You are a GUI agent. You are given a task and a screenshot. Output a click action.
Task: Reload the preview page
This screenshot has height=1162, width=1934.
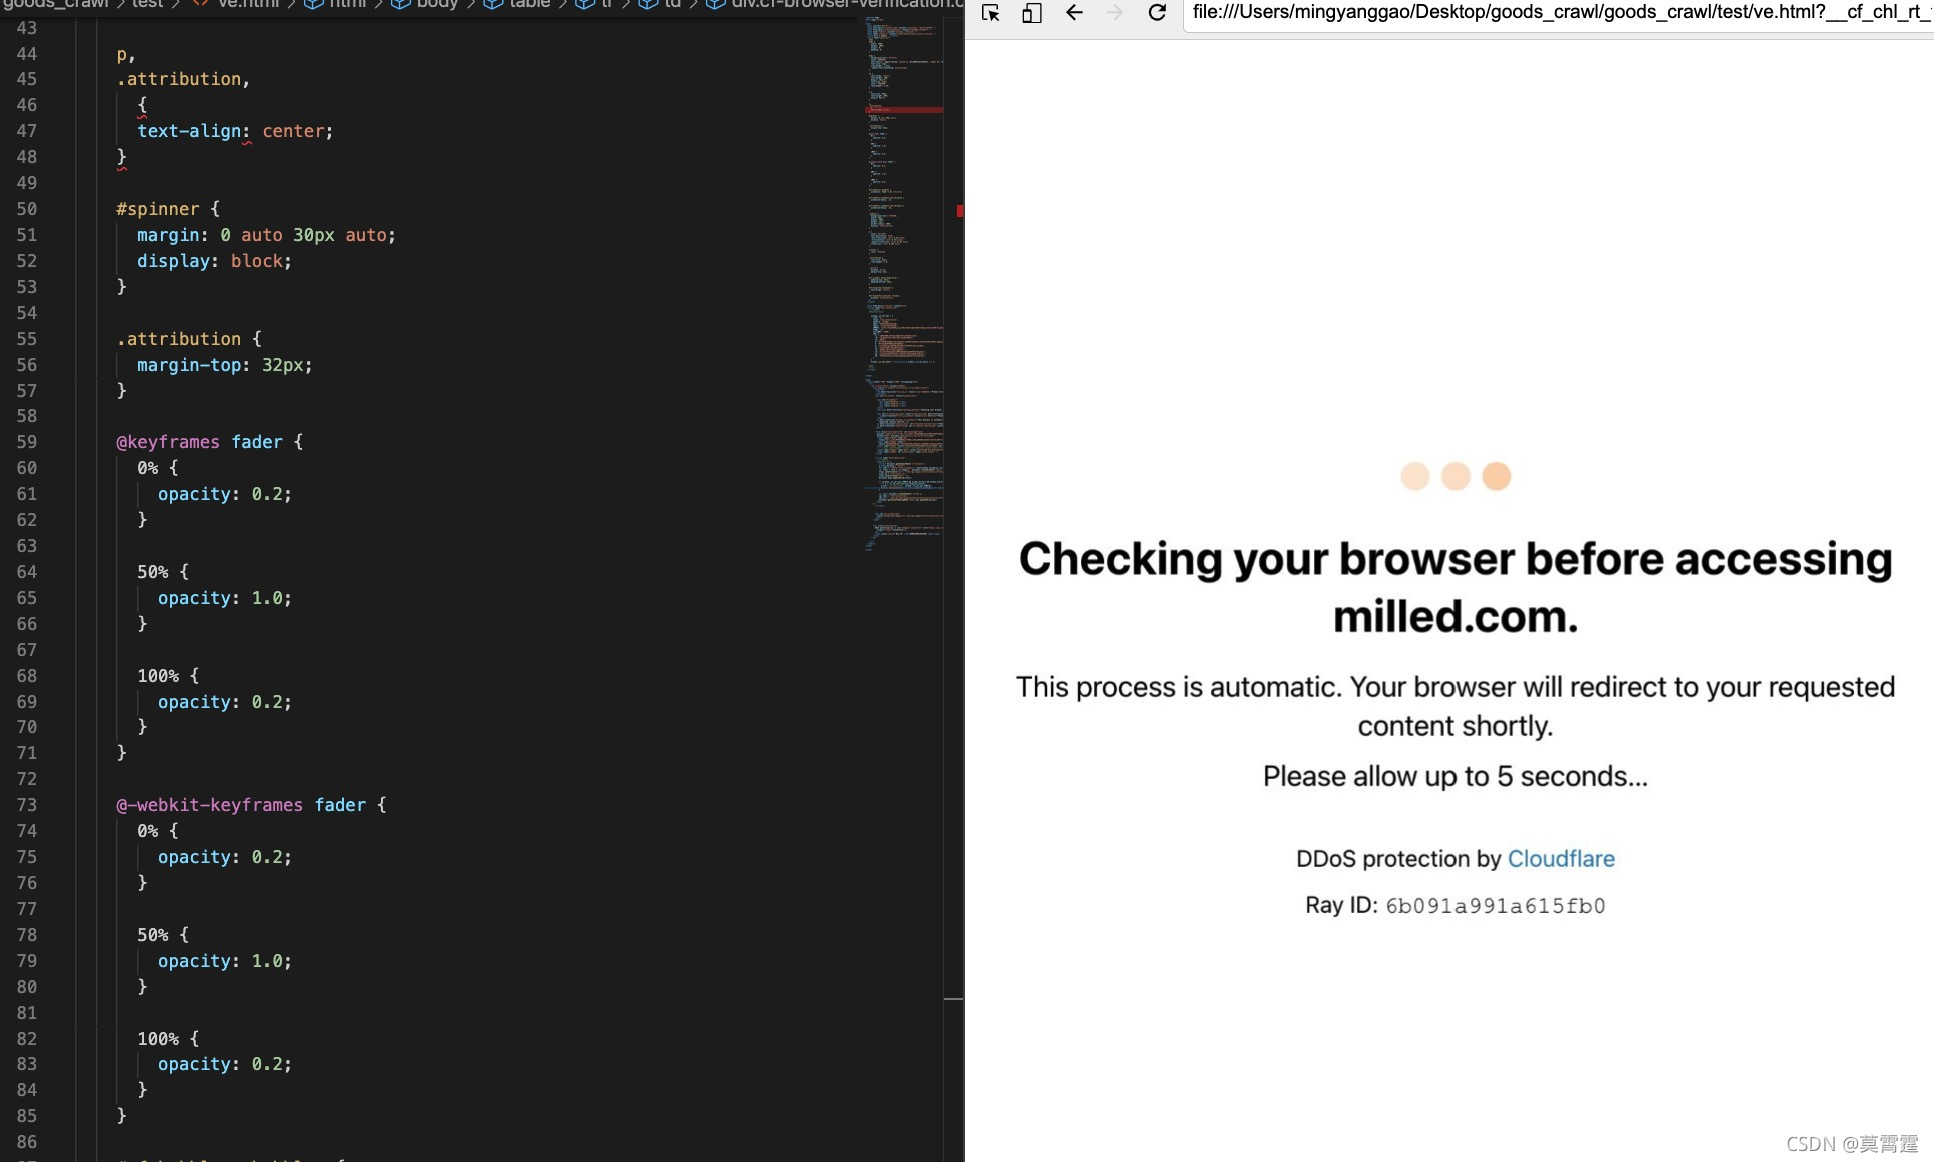(x=1157, y=13)
